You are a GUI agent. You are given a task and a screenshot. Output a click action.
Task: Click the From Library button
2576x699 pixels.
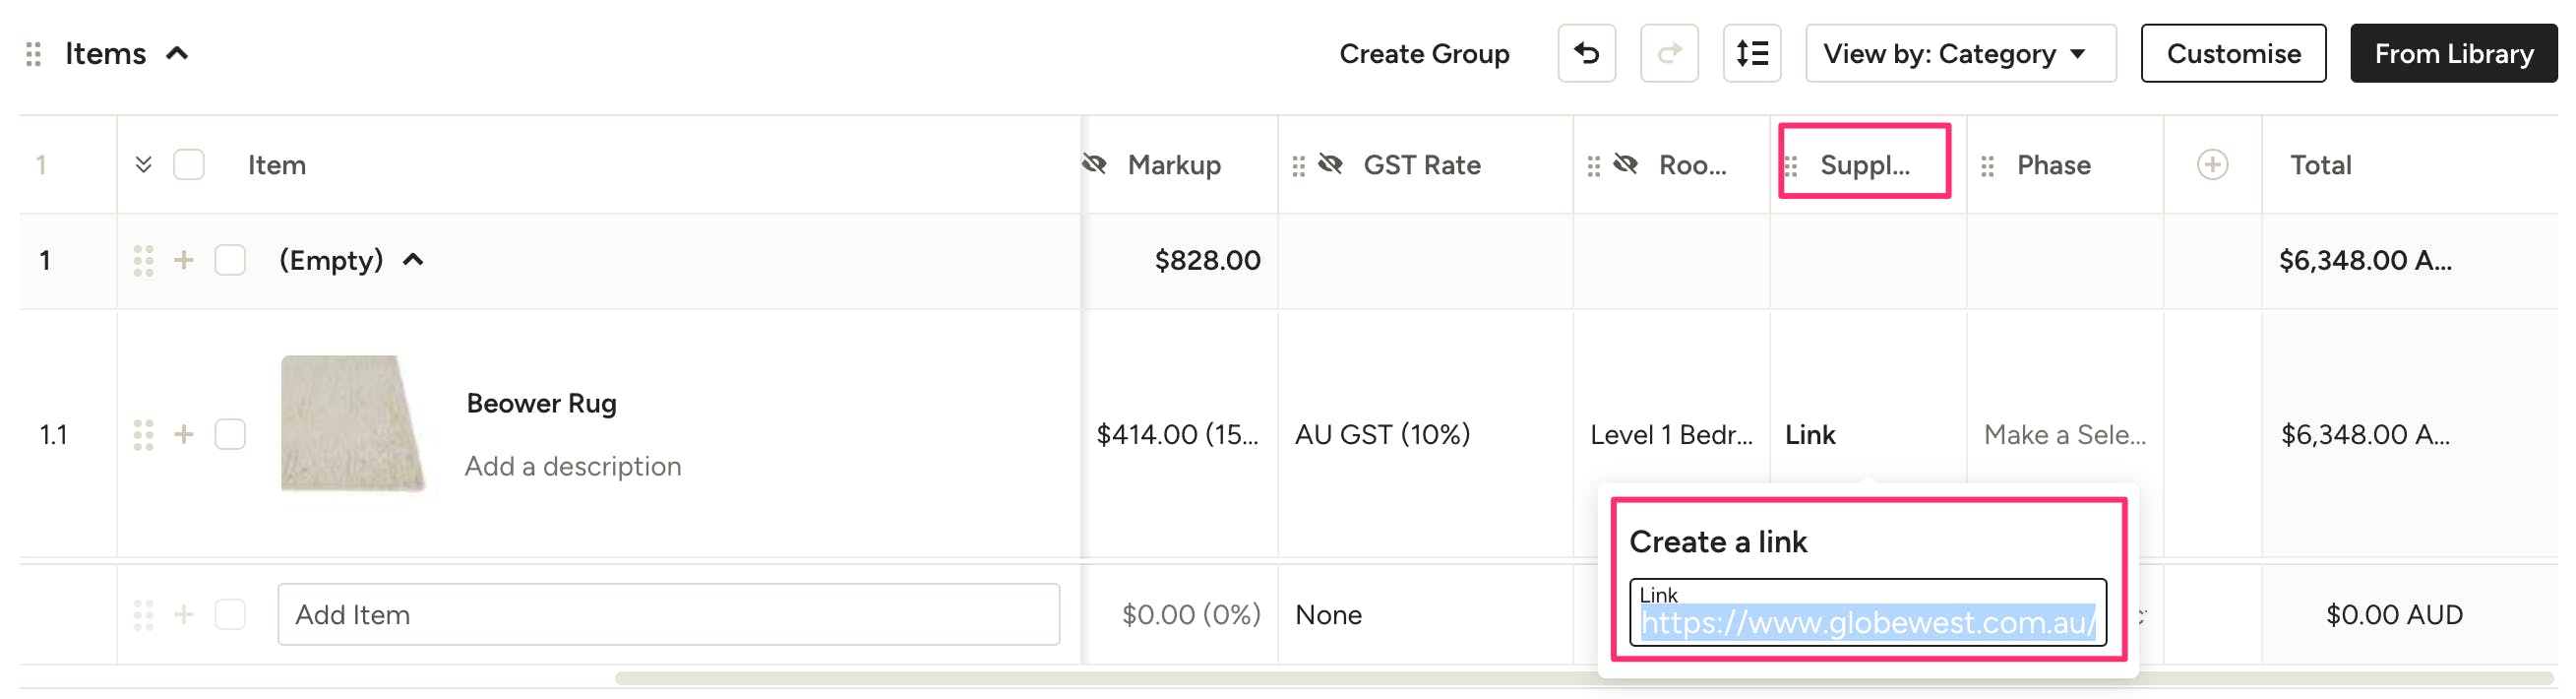(2452, 54)
